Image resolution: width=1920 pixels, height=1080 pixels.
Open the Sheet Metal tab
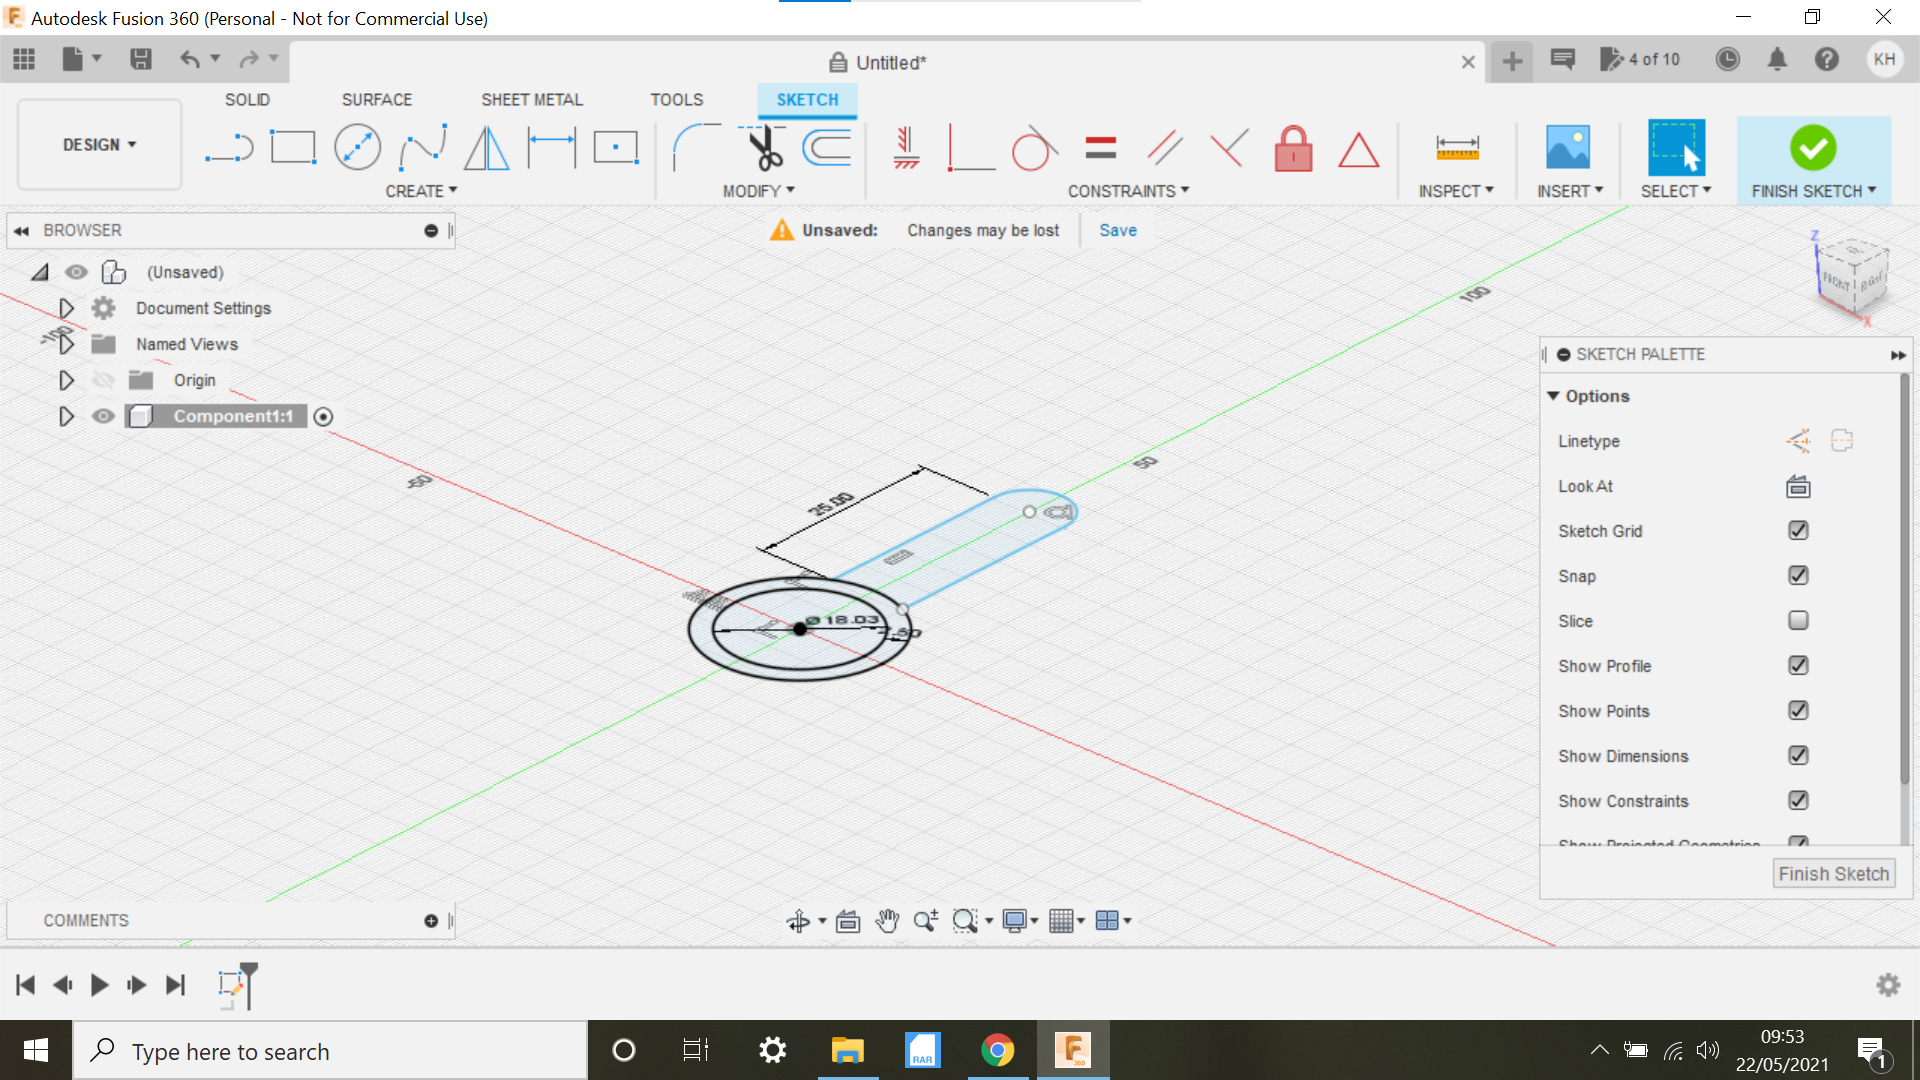pos(531,99)
